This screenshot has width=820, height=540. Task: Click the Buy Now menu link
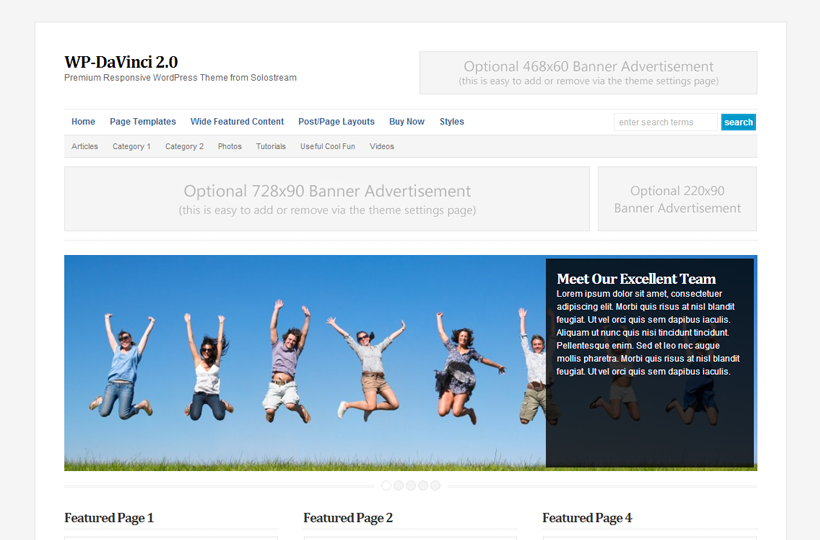pos(407,122)
